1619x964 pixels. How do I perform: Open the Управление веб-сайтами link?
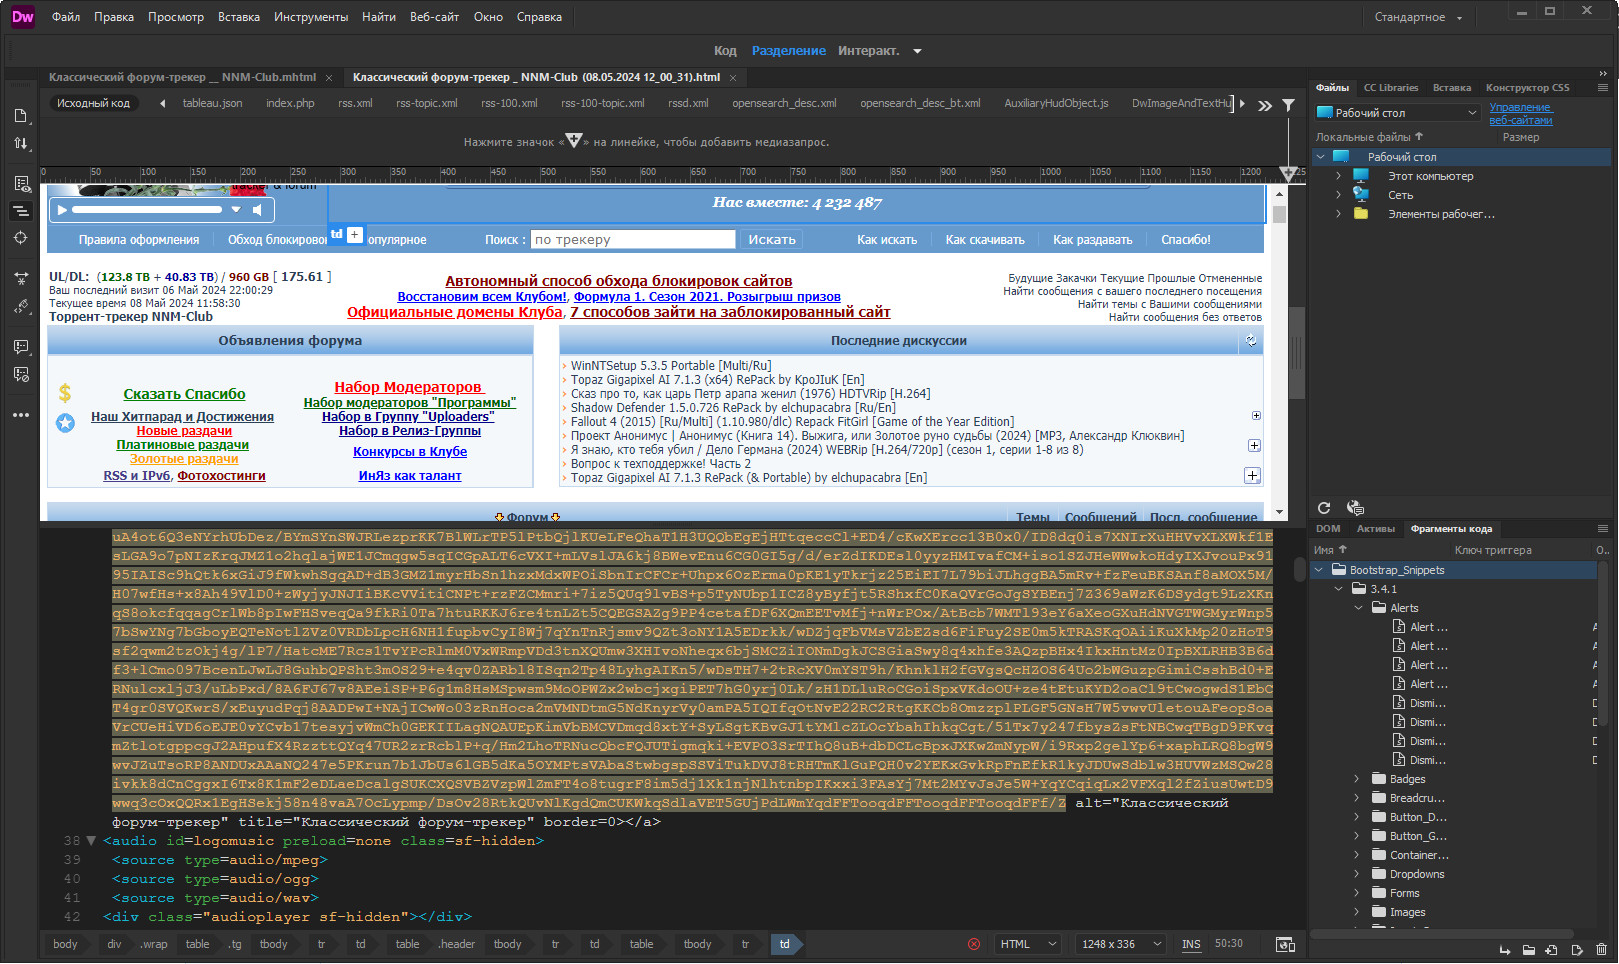[1521, 114]
